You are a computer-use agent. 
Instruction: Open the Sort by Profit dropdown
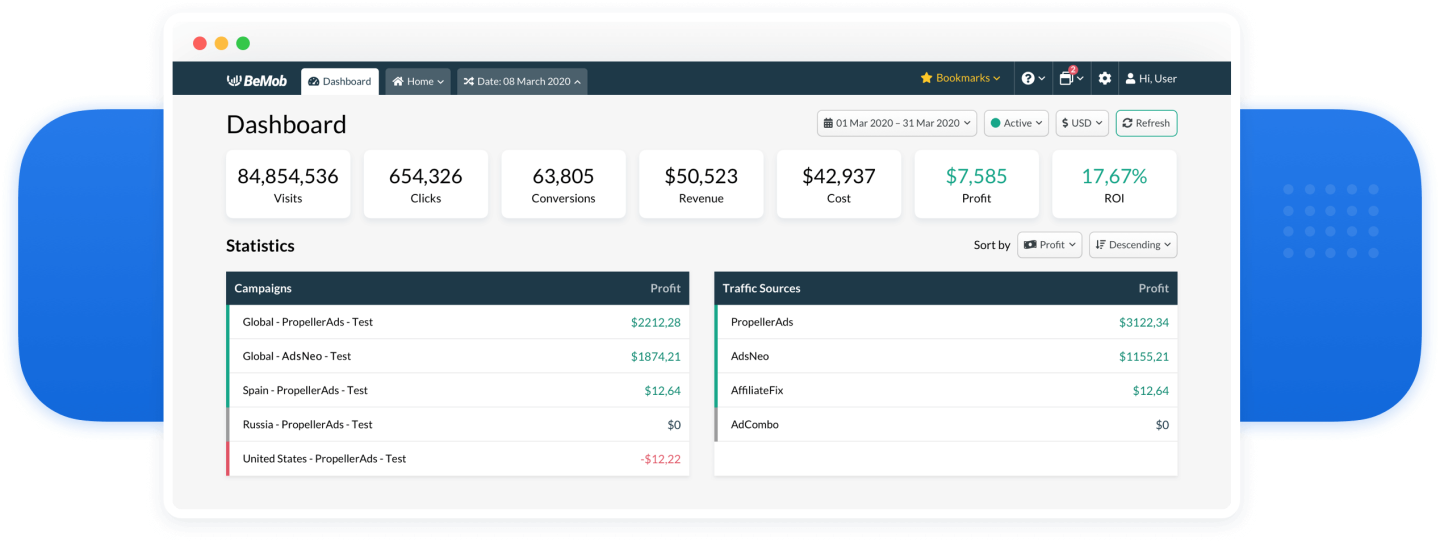1049,245
